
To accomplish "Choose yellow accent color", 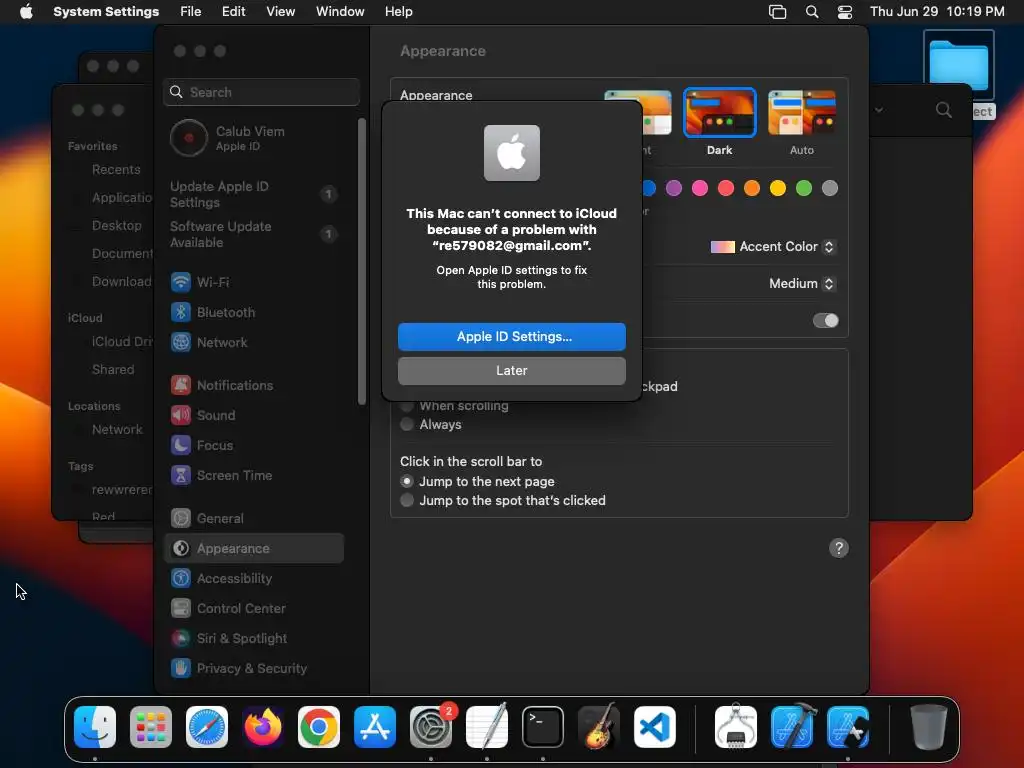I will pyautogui.click(x=778, y=188).
